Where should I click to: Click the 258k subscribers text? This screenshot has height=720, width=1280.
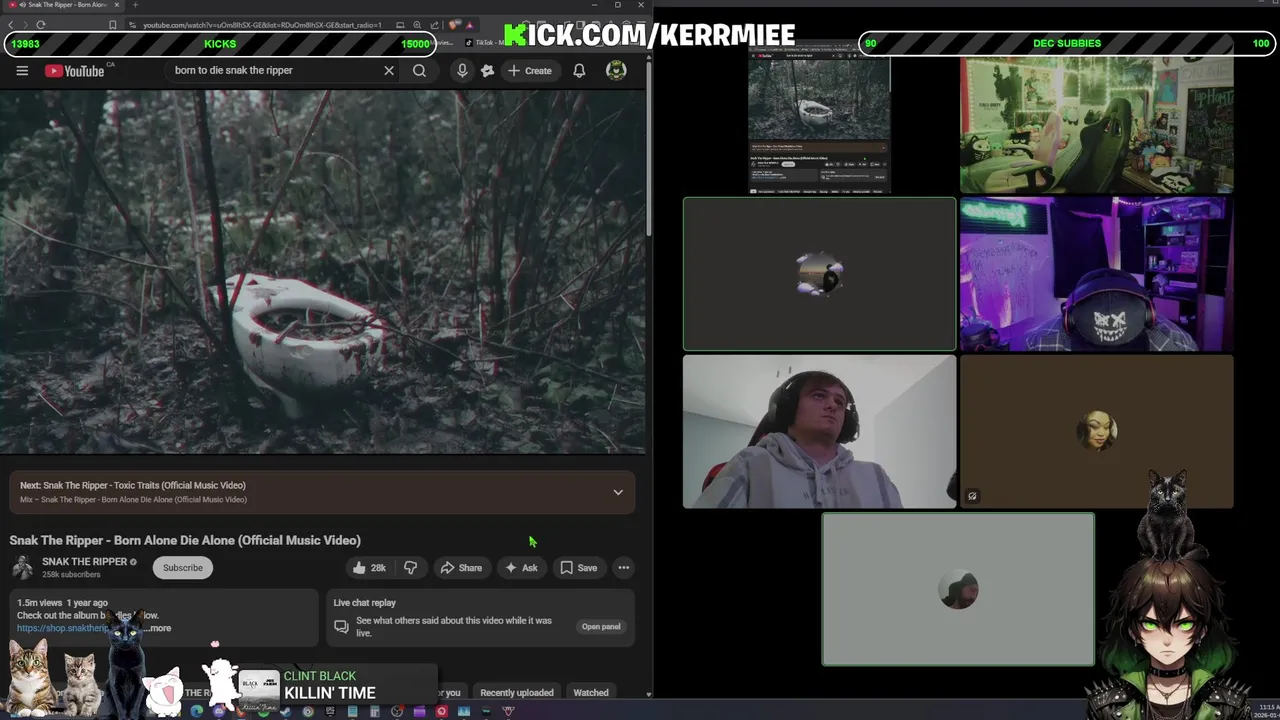71,575
